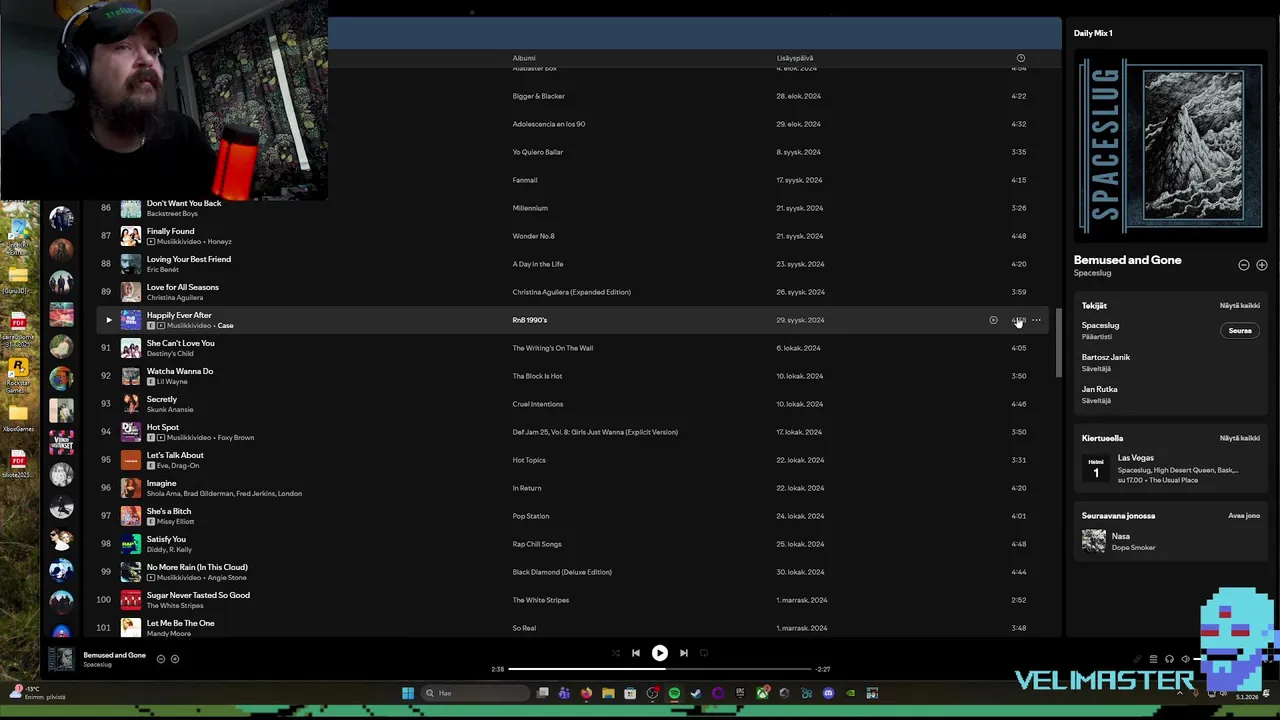Screen dimensions: 1280x720
Task: Open Spotify from the taskbar
Action: pos(675,693)
